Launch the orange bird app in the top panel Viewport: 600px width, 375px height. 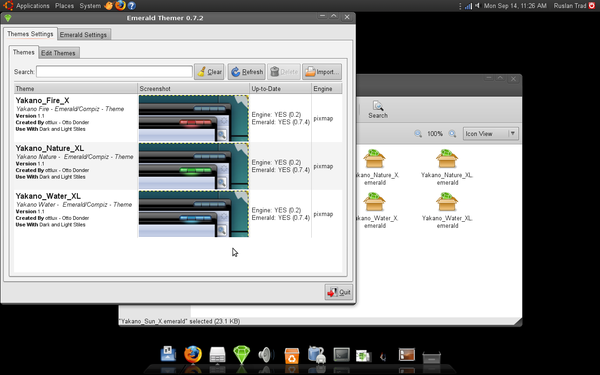click(x=109, y=6)
